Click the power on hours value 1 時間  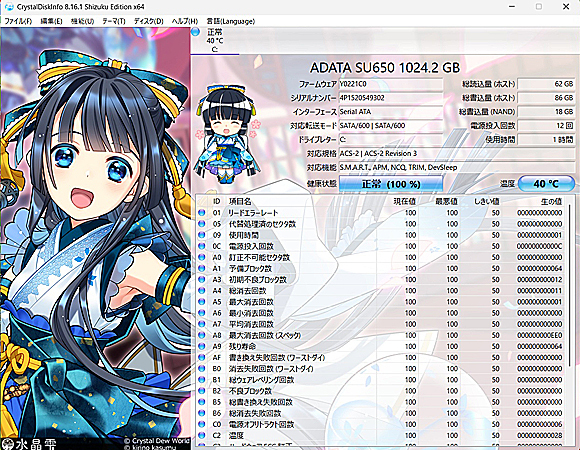coord(546,140)
